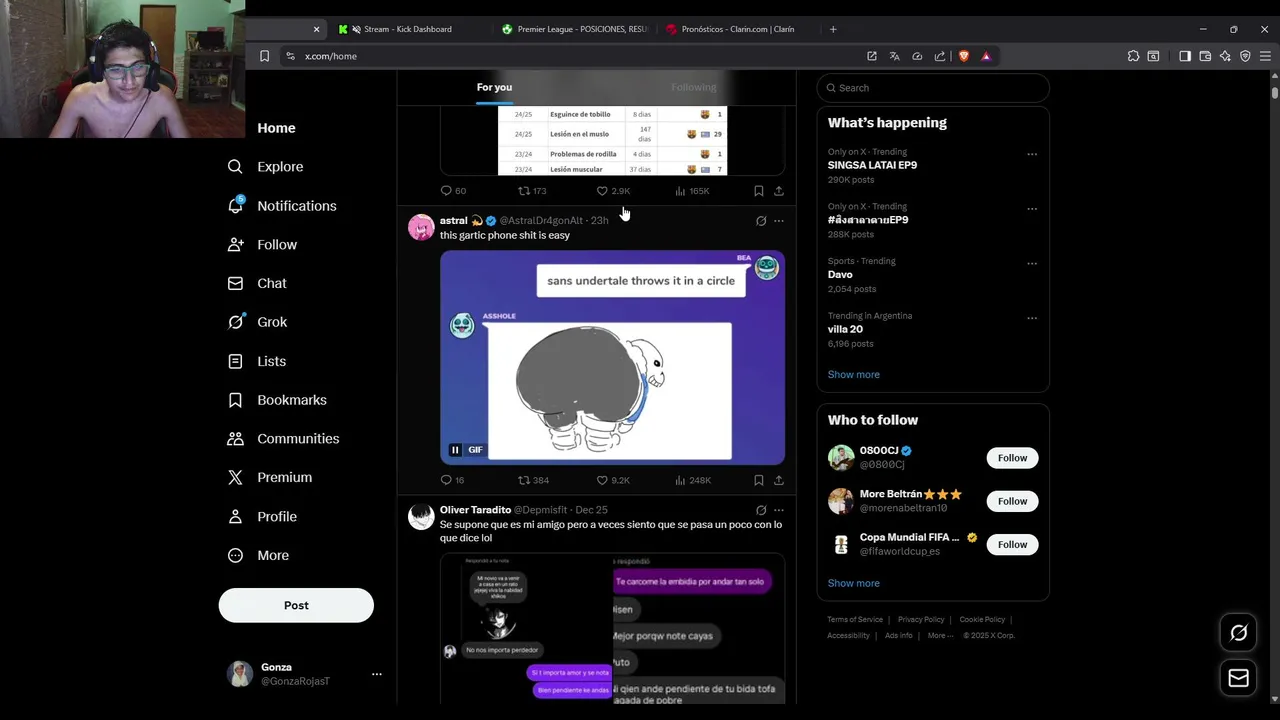Toggle browser sidebar panel icon
This screenshot has width=1280, height=720.
pyautogui.click(x=1185, y=56)
